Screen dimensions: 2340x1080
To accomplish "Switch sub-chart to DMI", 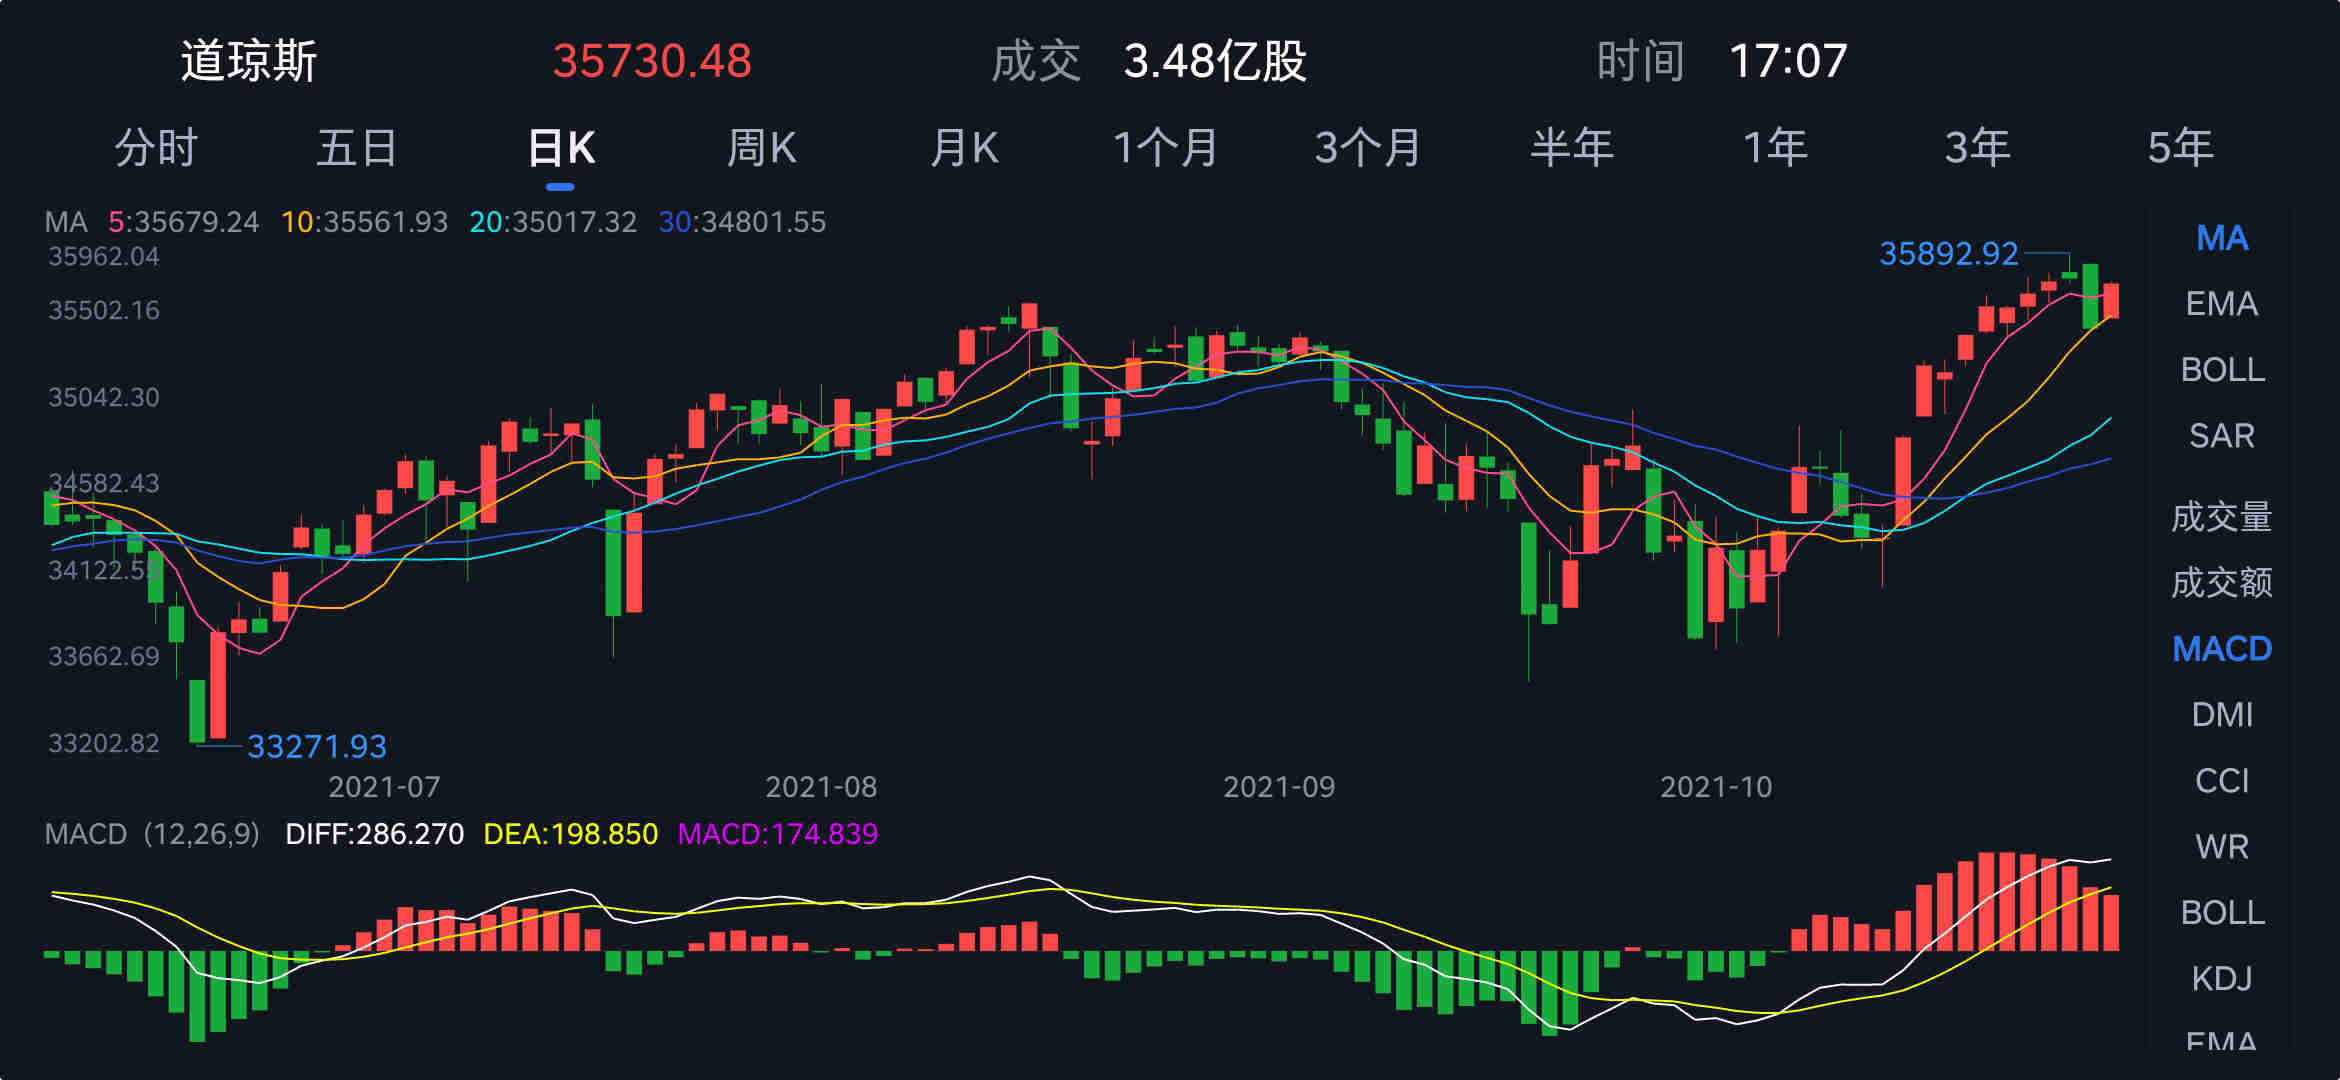I will point(2222,714).
